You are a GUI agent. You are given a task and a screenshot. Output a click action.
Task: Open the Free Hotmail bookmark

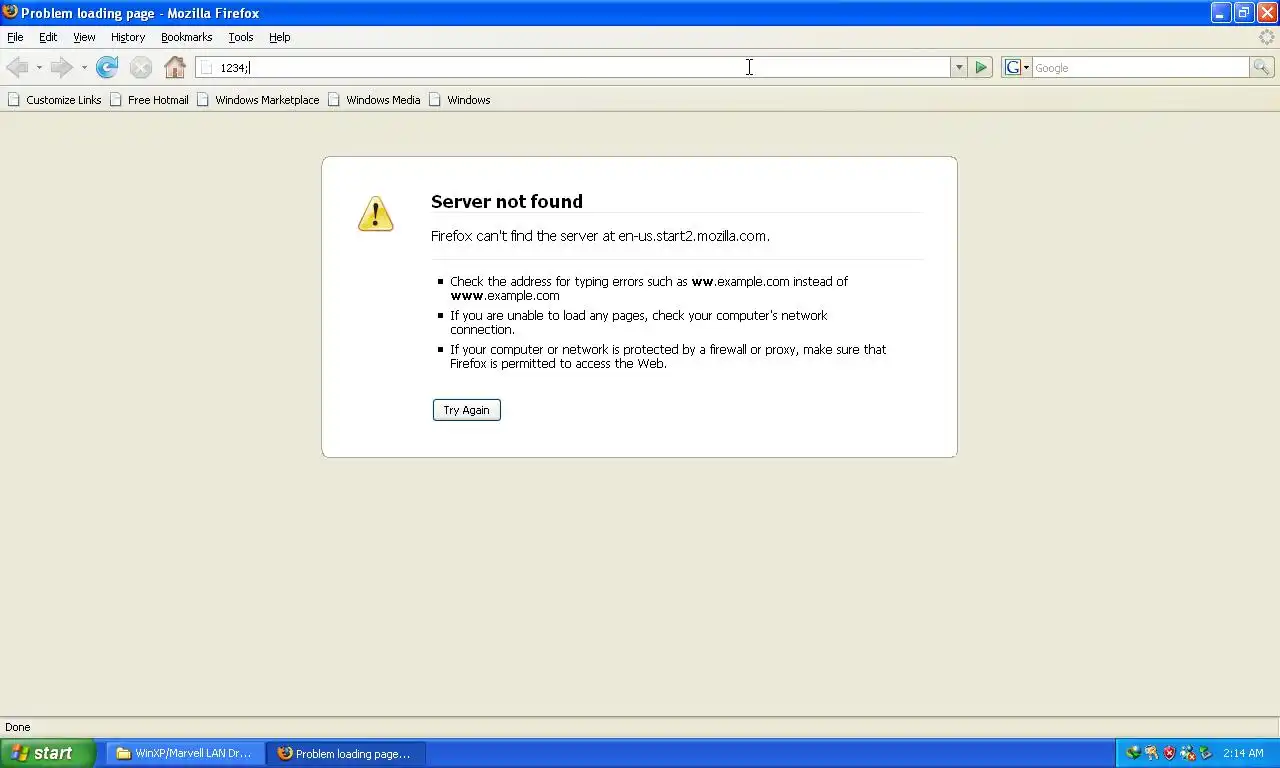[149, 100]
